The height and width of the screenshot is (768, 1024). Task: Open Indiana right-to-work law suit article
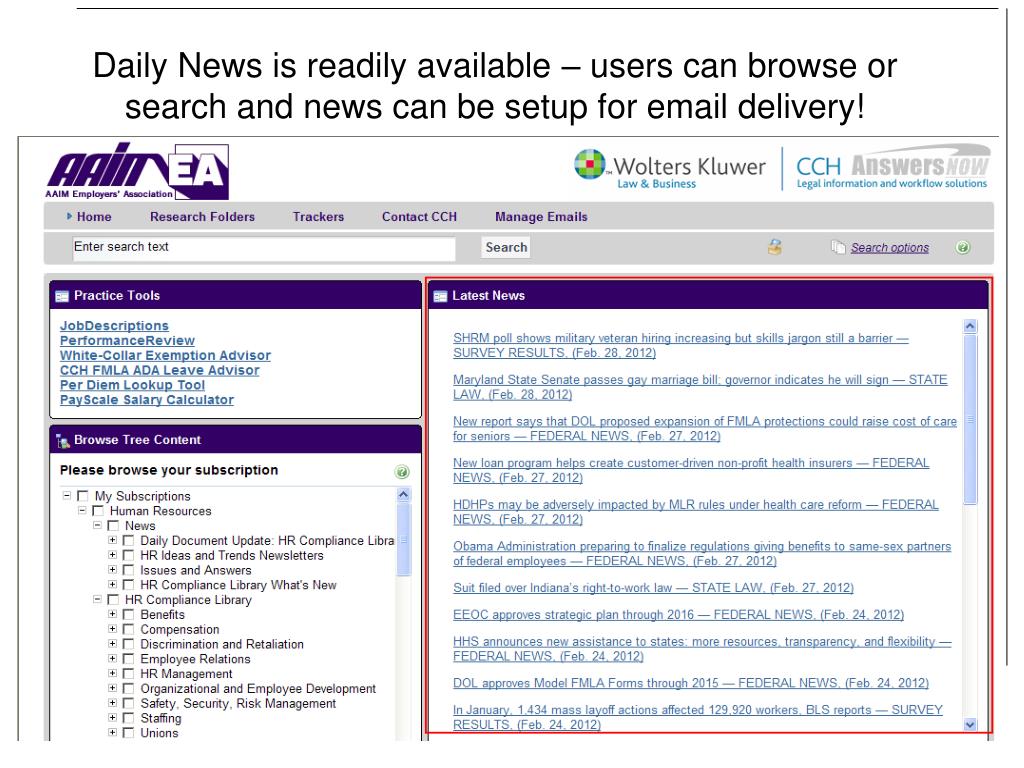point(653,588)
